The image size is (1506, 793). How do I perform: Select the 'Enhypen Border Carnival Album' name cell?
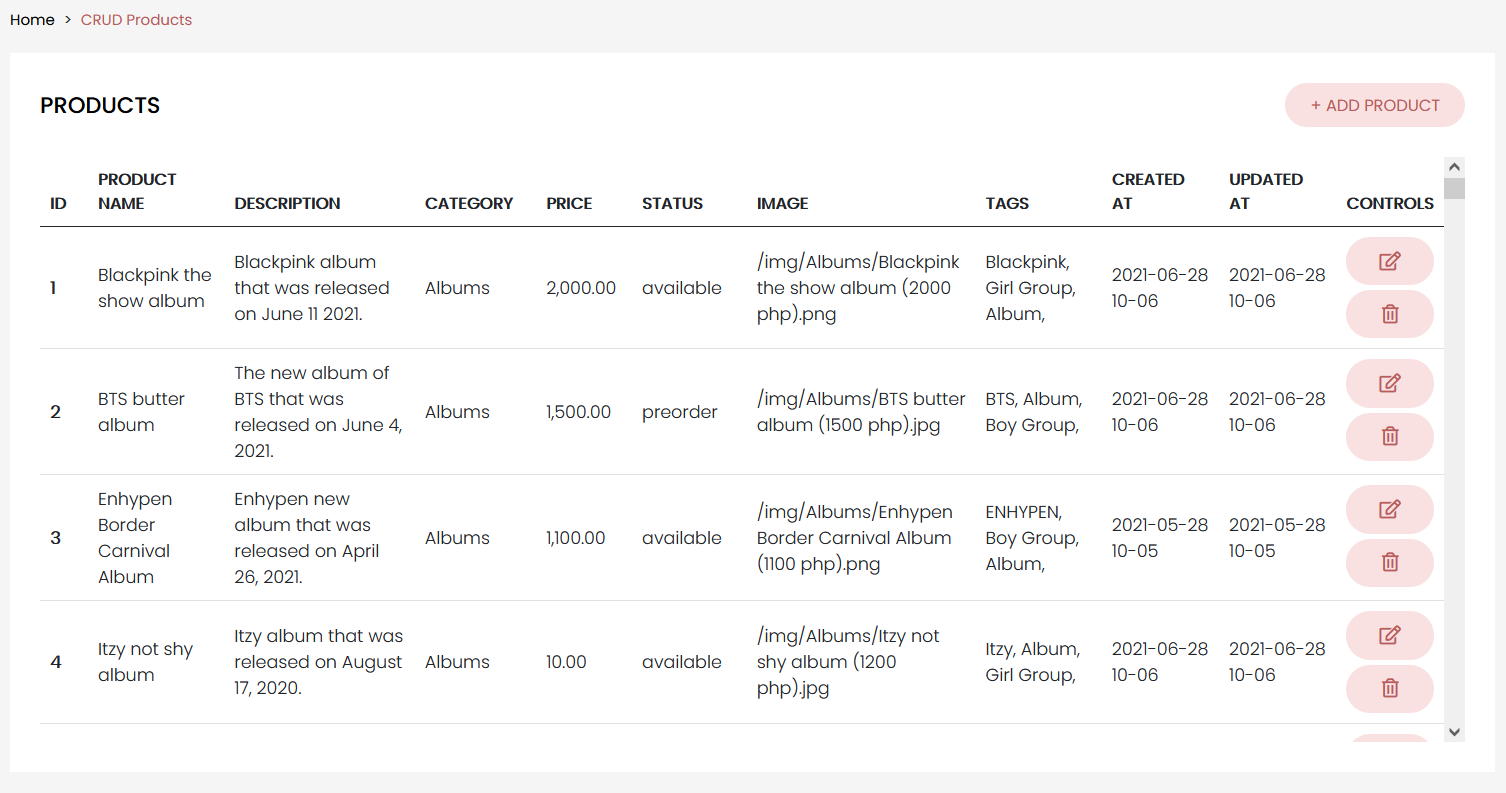coord(135,538)
